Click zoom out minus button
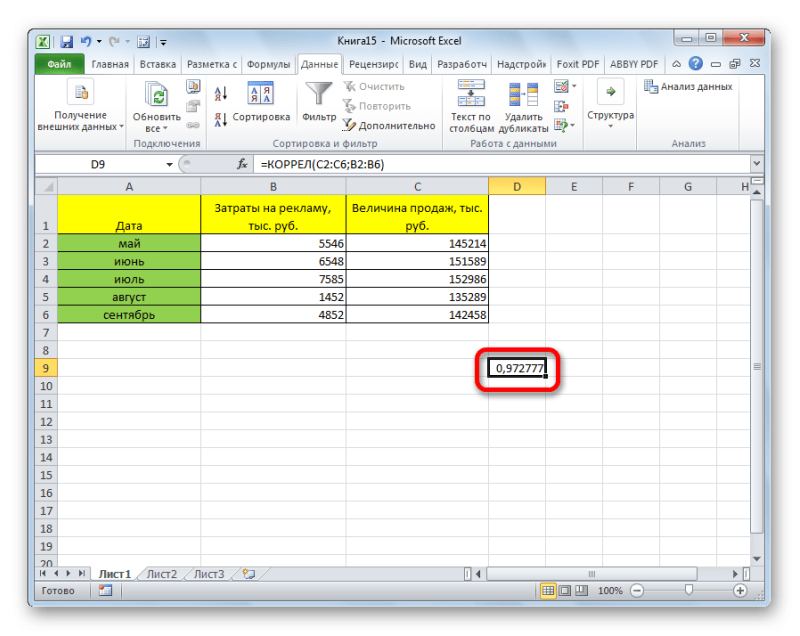The width and height of the screenshot is (800, 636). click(637, 591)
